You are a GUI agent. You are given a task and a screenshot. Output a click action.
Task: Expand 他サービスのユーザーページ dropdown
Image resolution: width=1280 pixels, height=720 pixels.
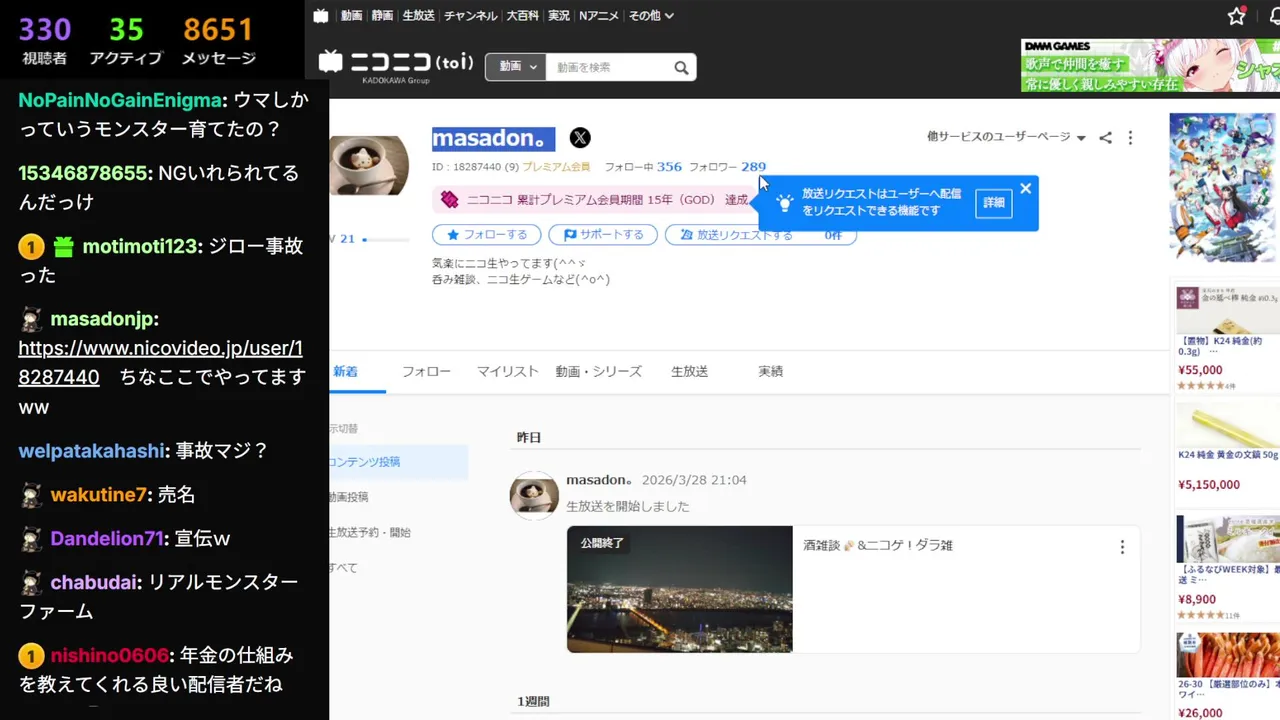pos(1006,137)
